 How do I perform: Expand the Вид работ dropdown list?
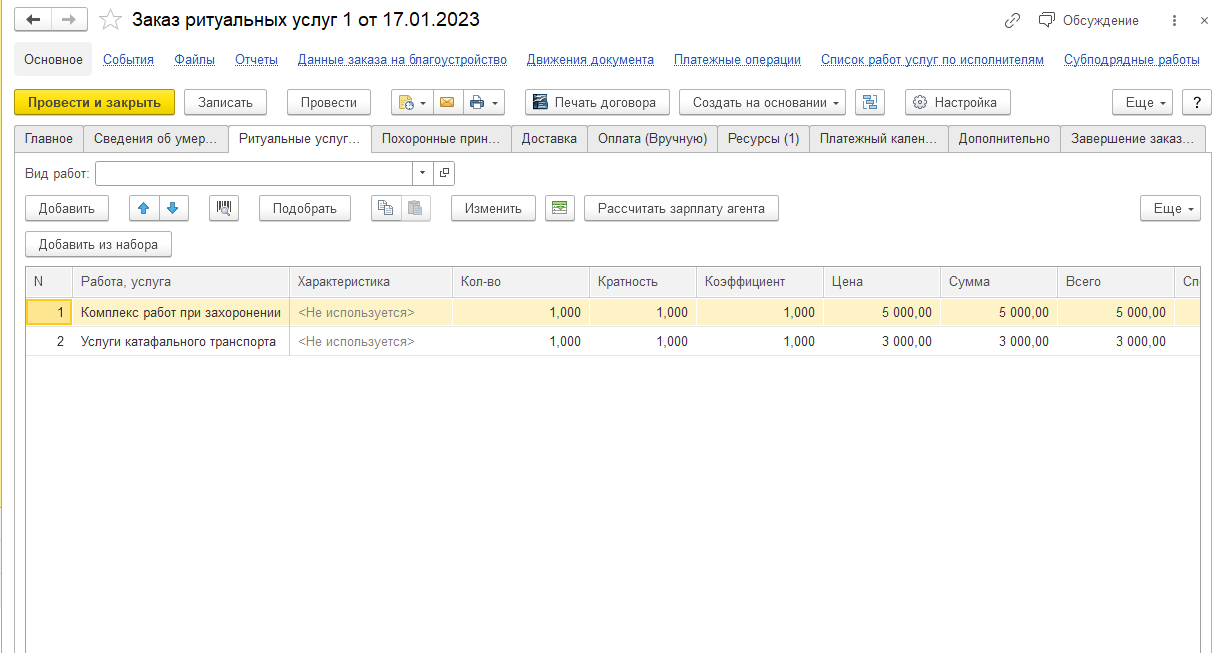422,174
